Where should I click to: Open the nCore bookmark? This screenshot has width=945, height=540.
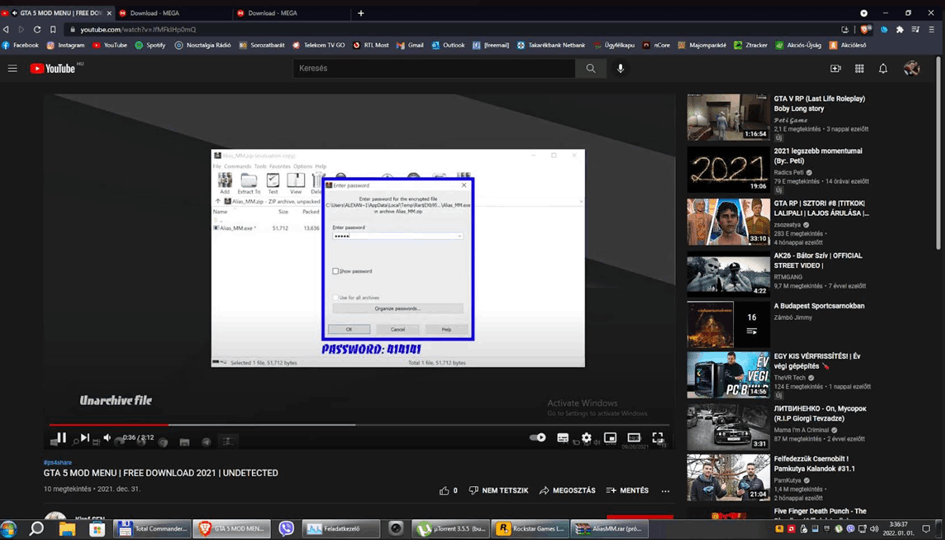pyautogui.click(x=656, y=45)
